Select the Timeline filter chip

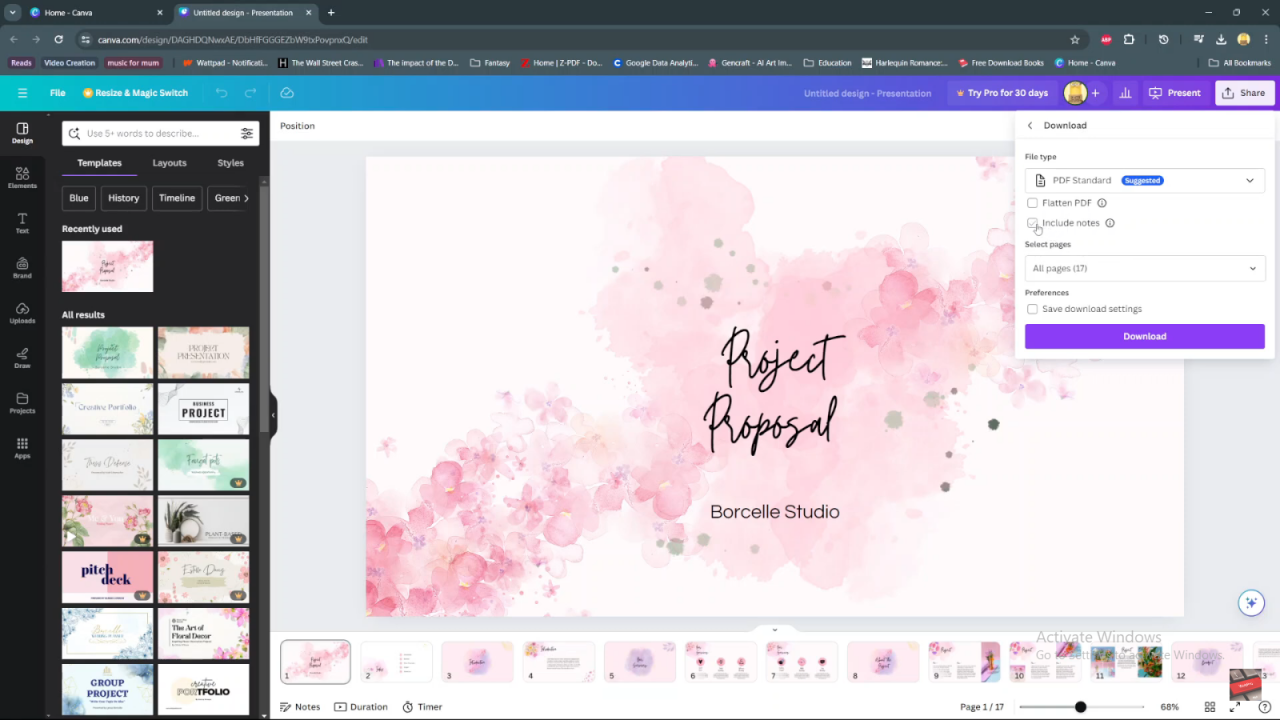click(x=177, y=198)
